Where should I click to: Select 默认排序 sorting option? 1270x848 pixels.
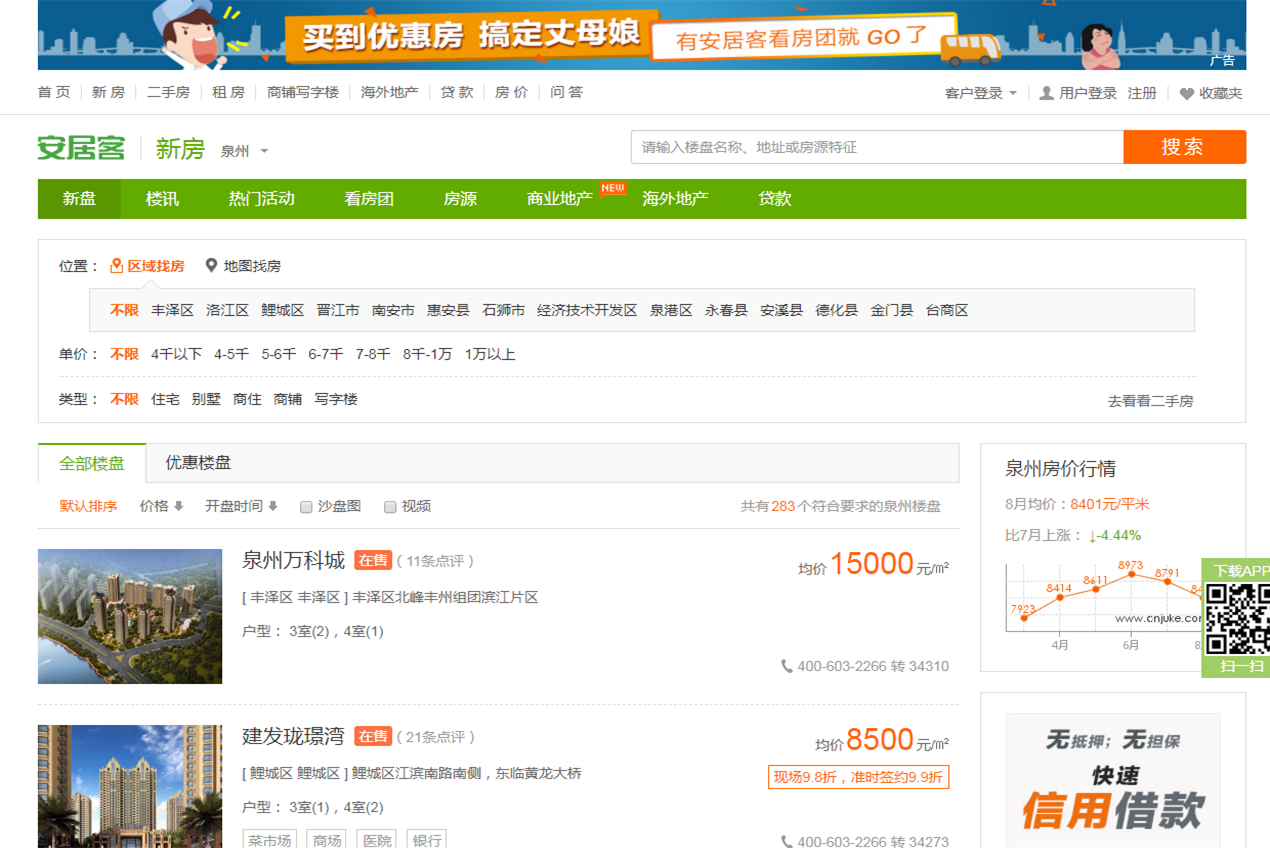coord(88,506)
